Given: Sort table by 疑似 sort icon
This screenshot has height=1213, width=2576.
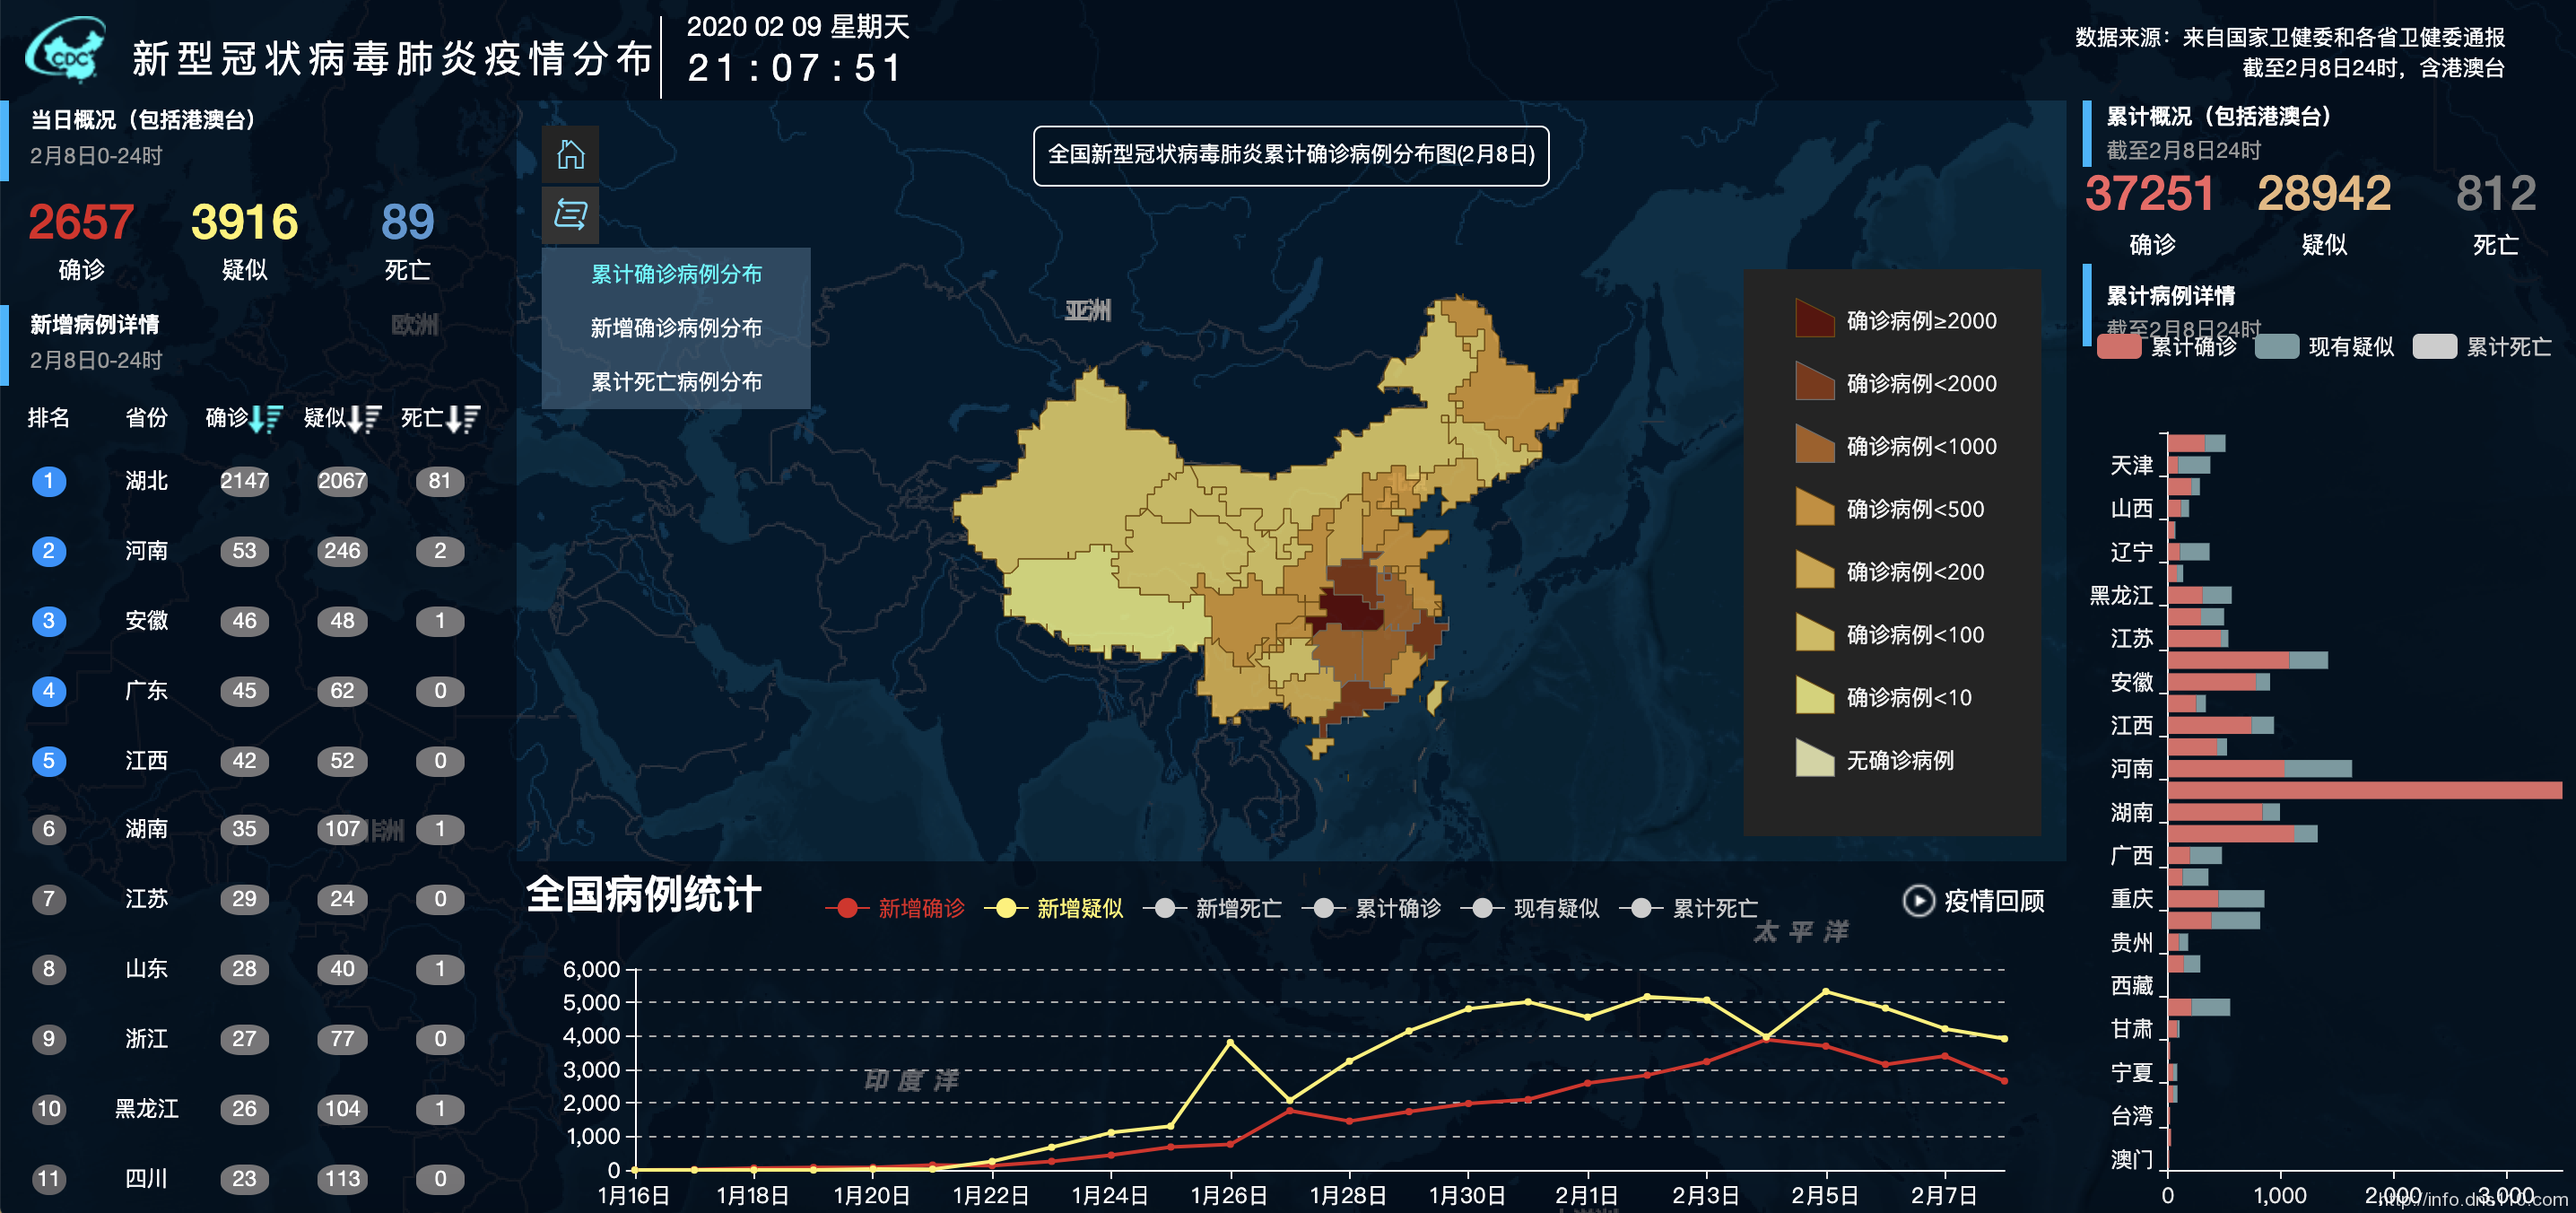Looking at the screenshot, I should 364,418.
